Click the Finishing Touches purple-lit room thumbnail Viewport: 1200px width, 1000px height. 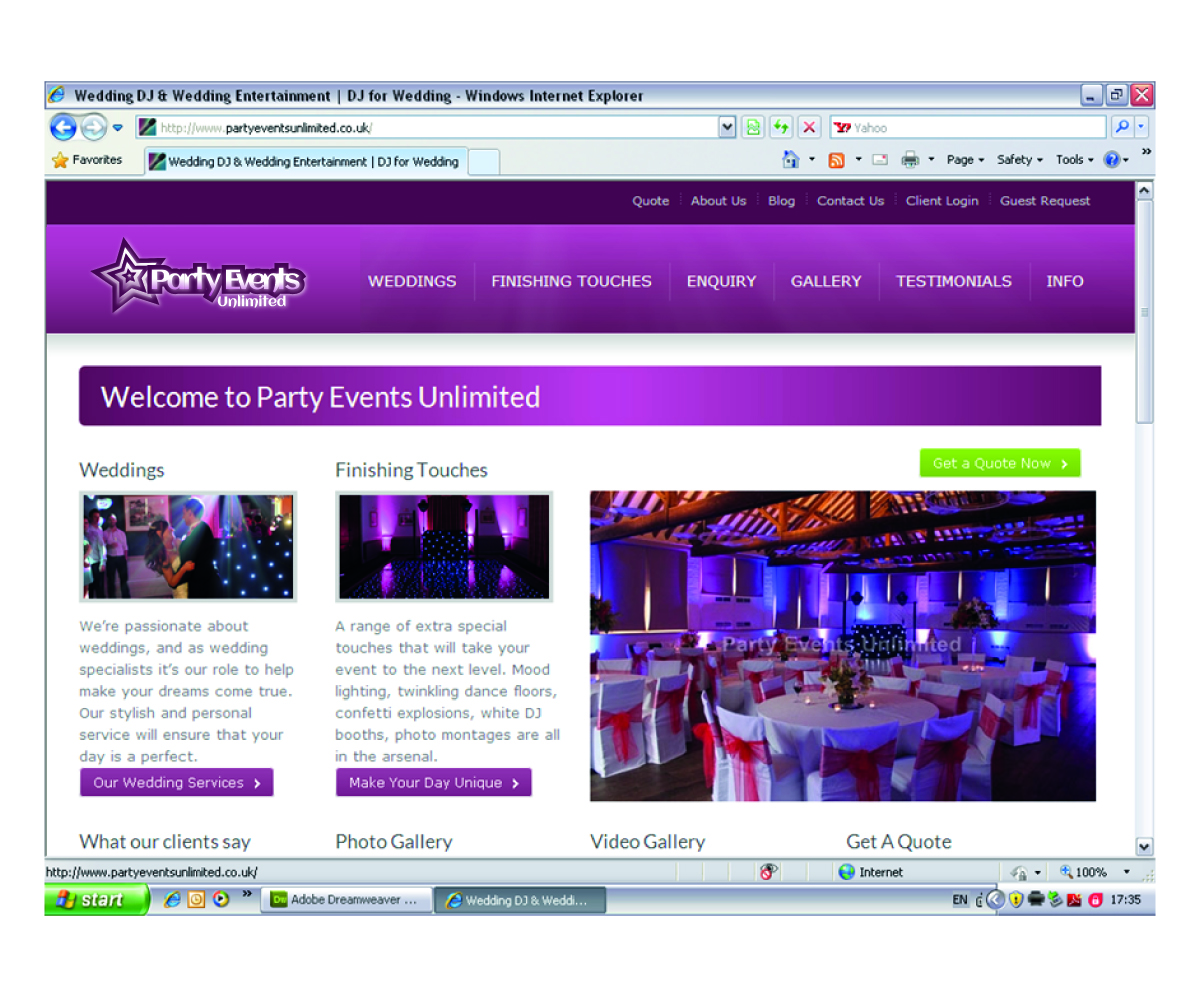tap(444, 547)
